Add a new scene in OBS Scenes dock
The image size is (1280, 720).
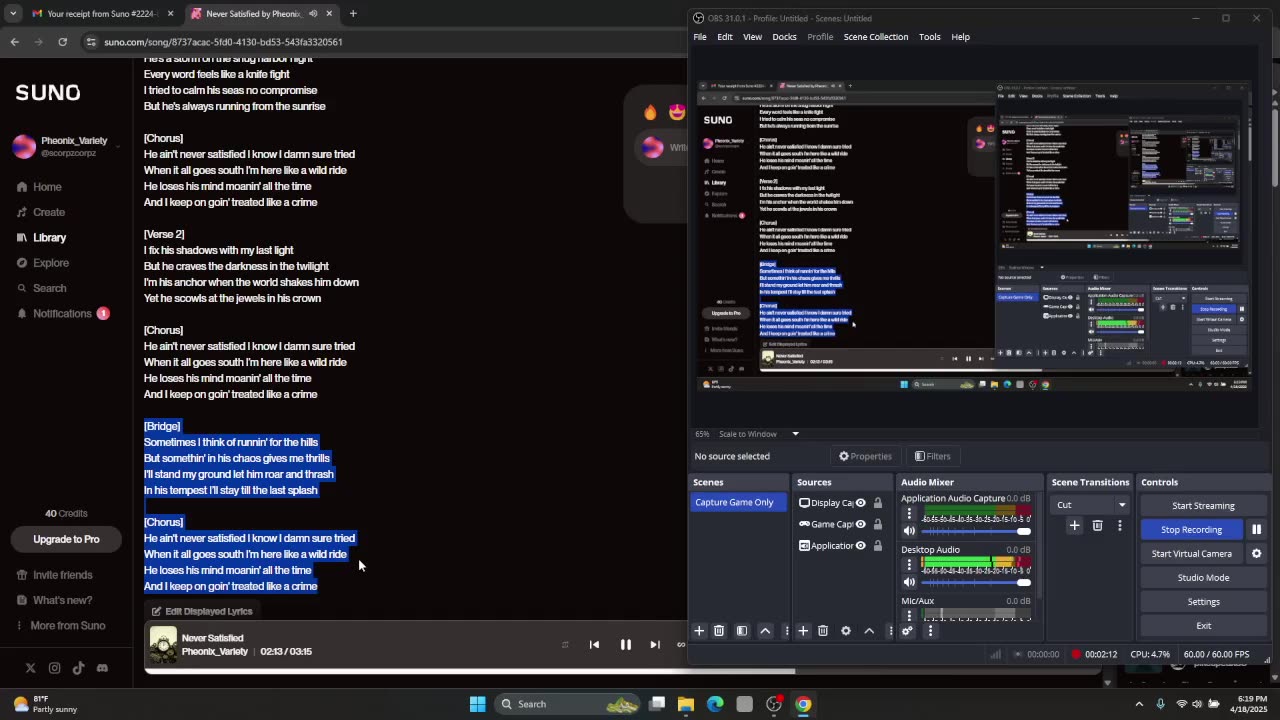click(699, 631)
